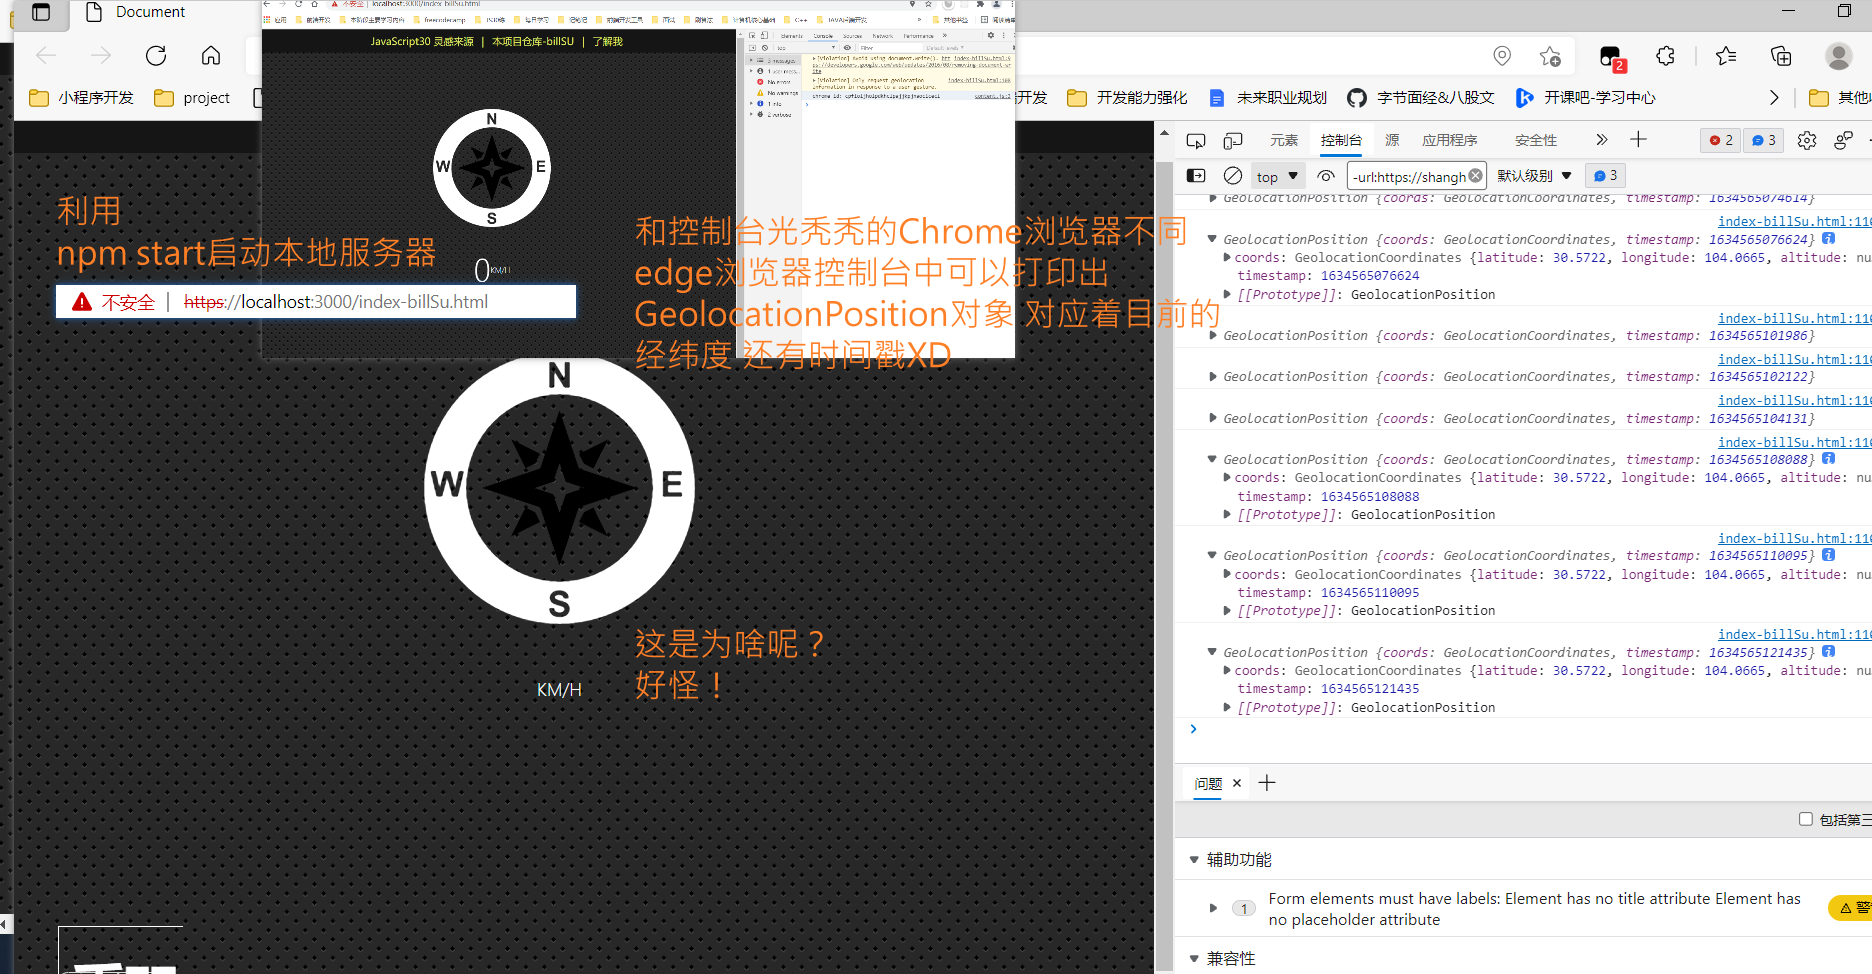Switch to the 源 tab
Viewport: 1872px width, 974px height.
click(1392, 141)
